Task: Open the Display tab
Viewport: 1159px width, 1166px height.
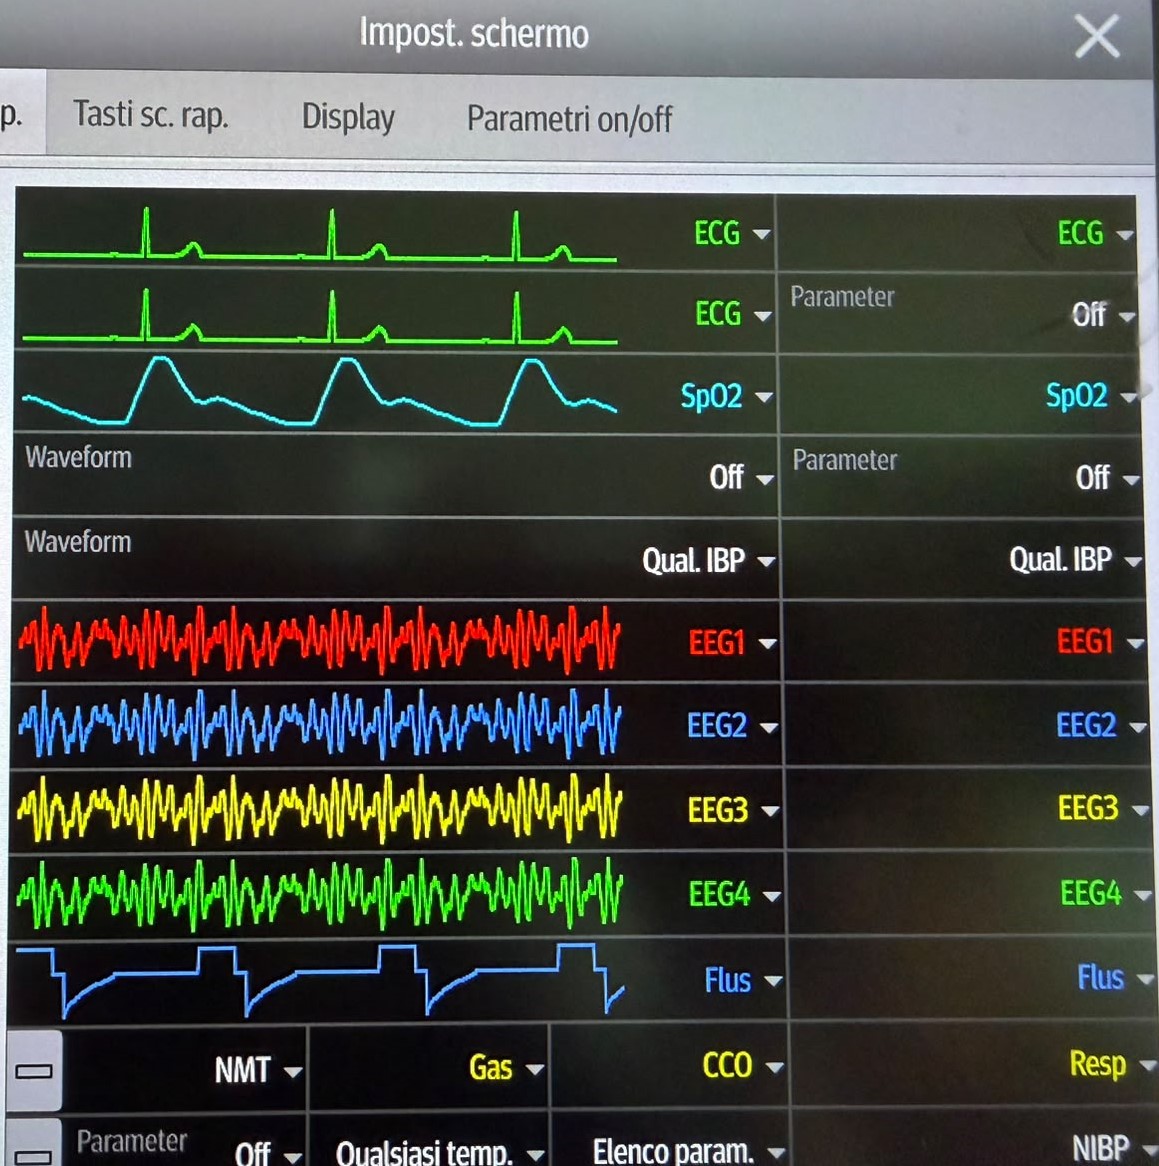Action: 348,117
